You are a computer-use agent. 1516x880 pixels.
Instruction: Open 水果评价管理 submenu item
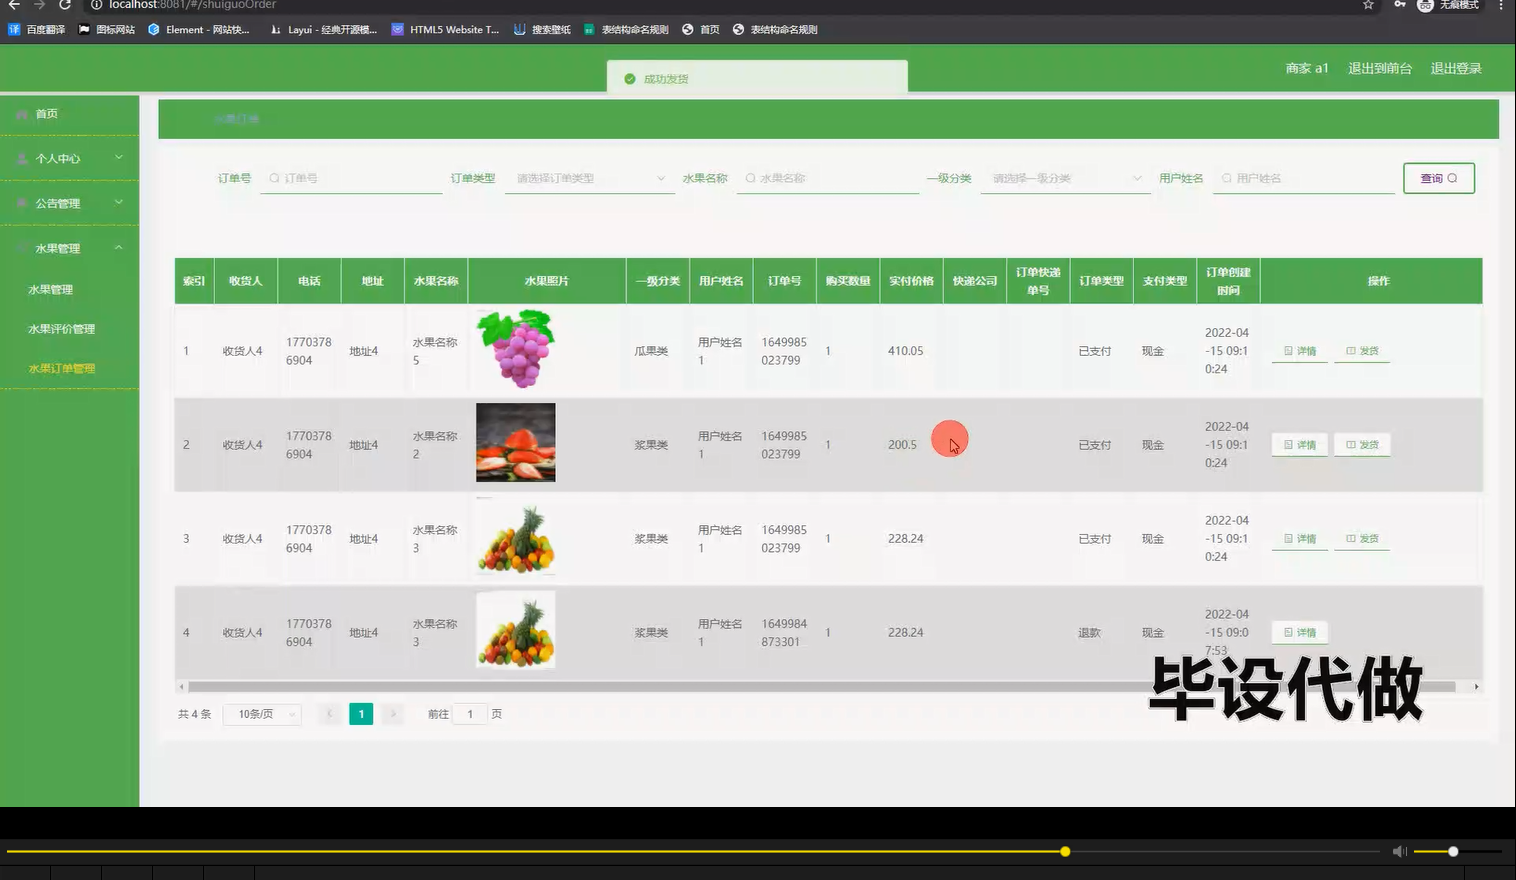click(x=61, y=329)
